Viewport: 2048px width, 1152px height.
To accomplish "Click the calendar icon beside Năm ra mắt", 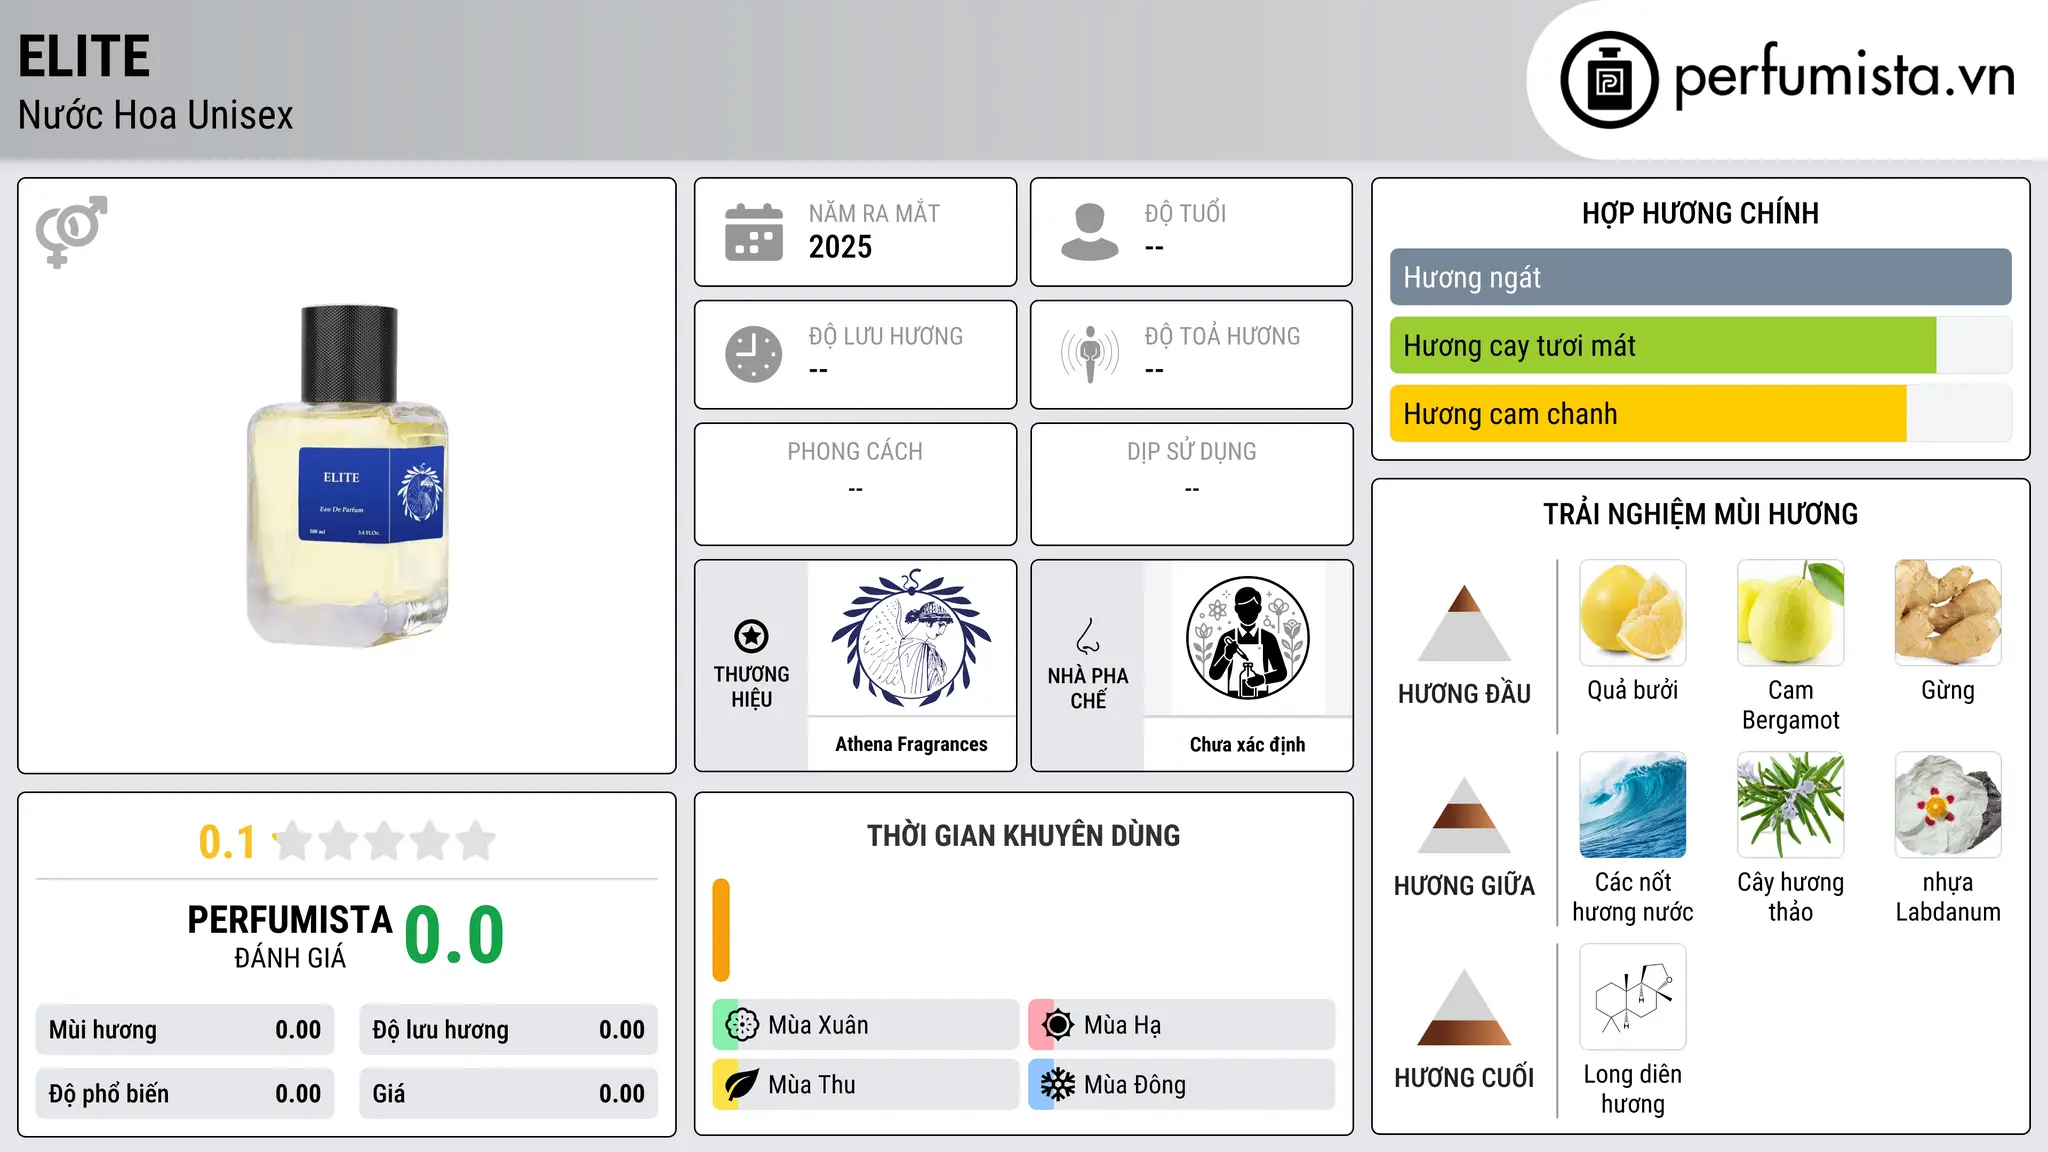I will pyautogui.click(x=754, y=232).
